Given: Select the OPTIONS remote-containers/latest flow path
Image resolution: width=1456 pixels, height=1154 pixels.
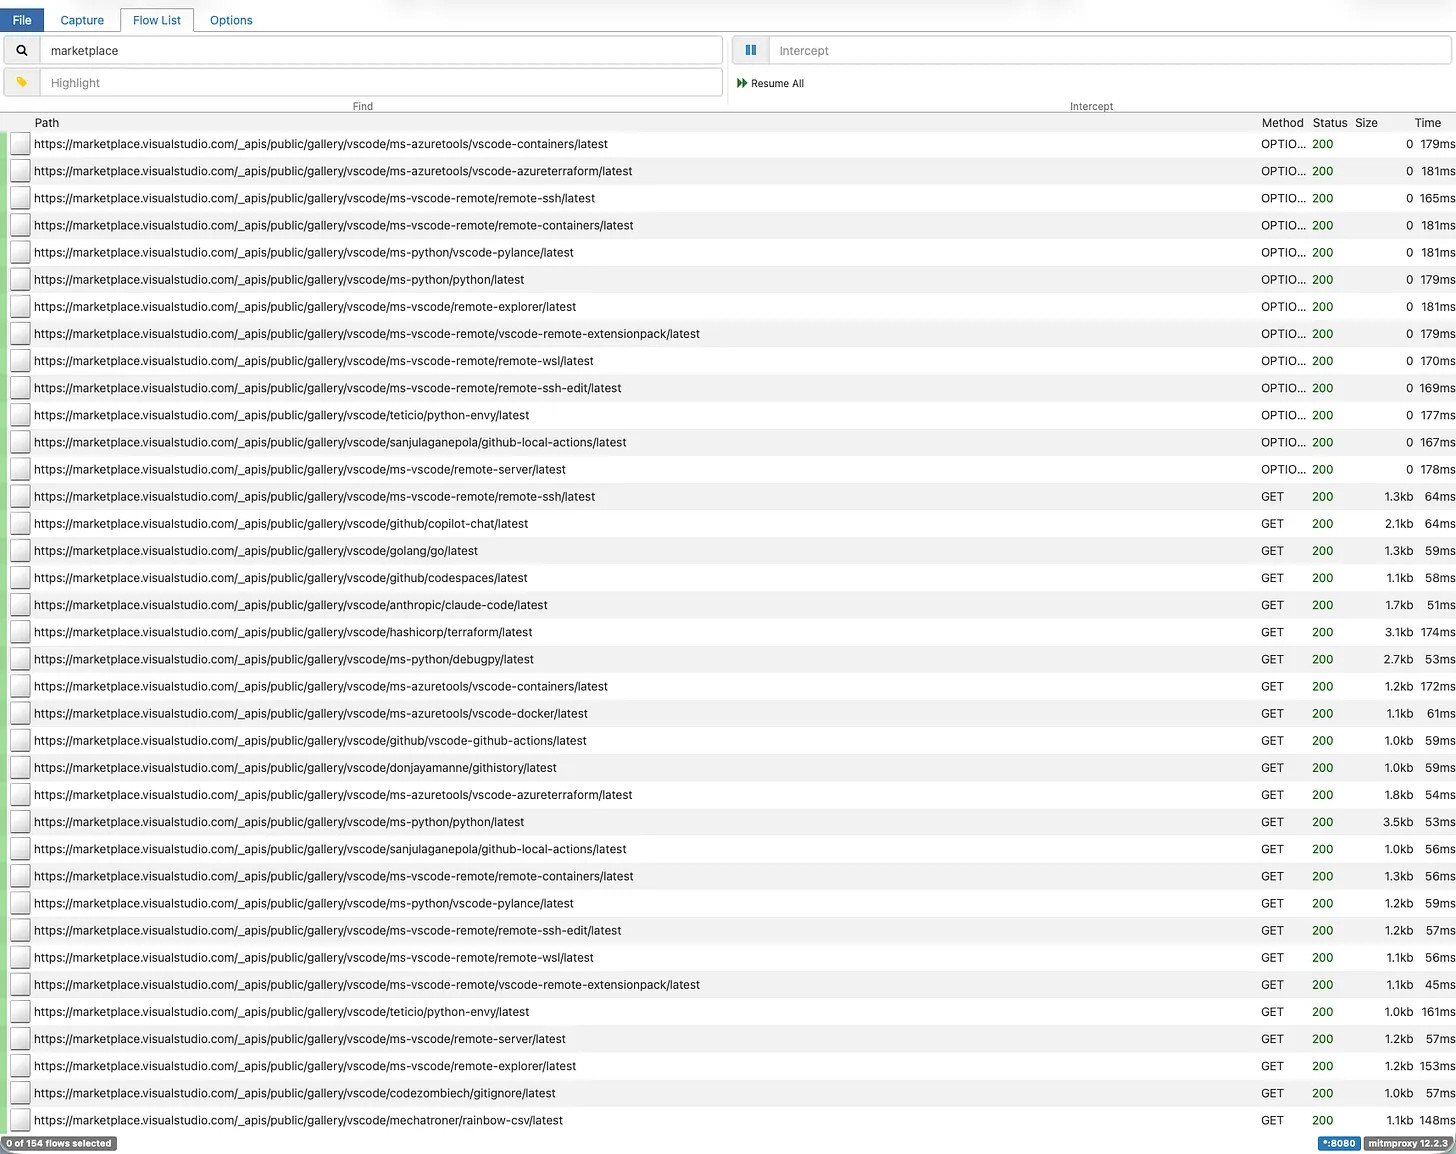Looking at the screenshot, I should coord(334,225).
